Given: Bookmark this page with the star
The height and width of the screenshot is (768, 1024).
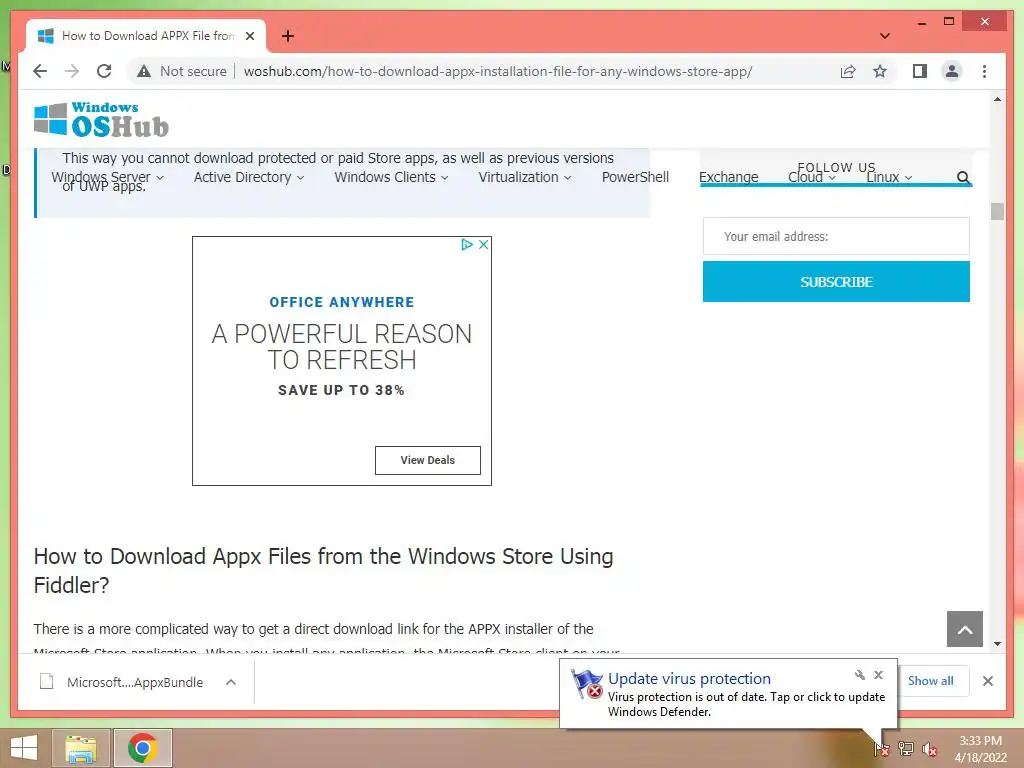Looking at the screenshot, I should [x=880, y=71].
